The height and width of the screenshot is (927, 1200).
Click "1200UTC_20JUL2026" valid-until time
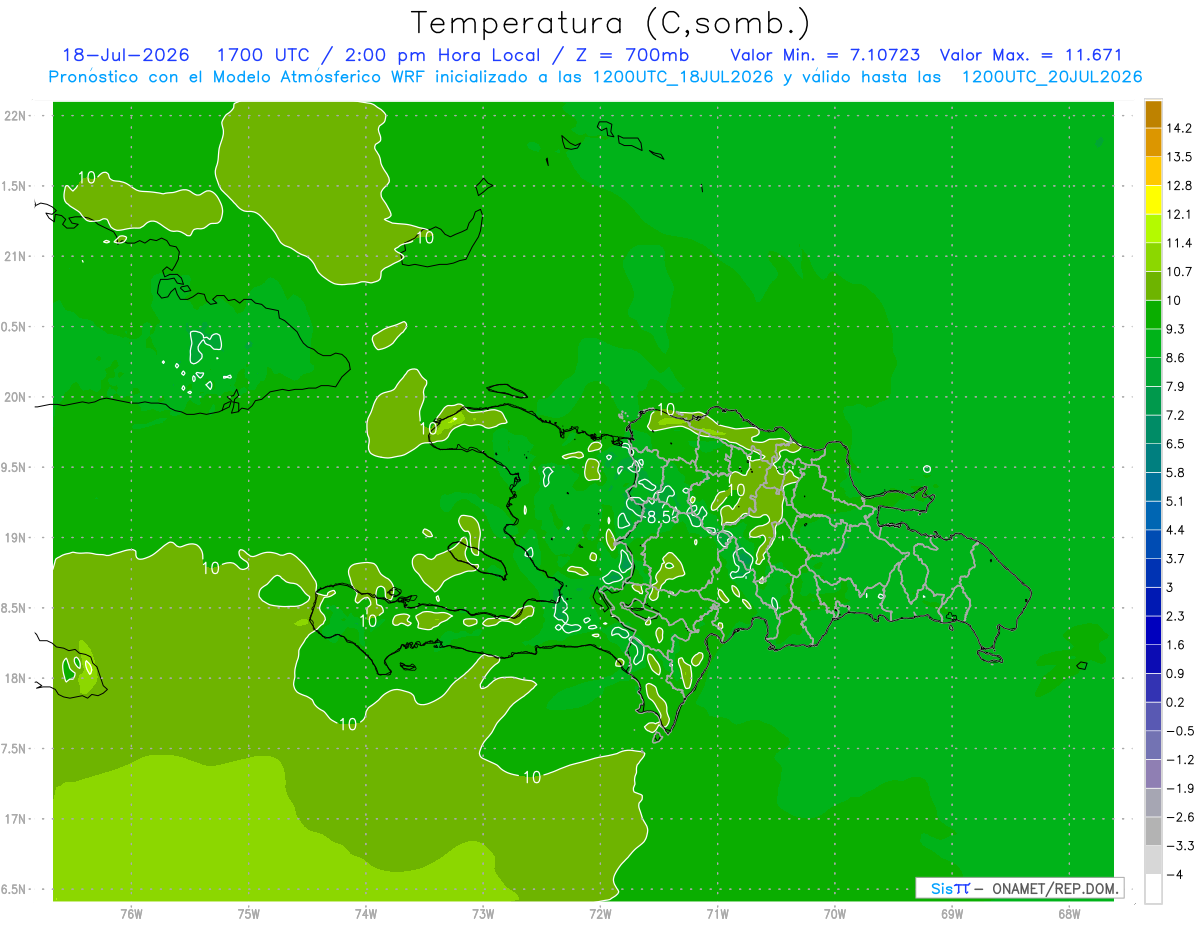1052,77
